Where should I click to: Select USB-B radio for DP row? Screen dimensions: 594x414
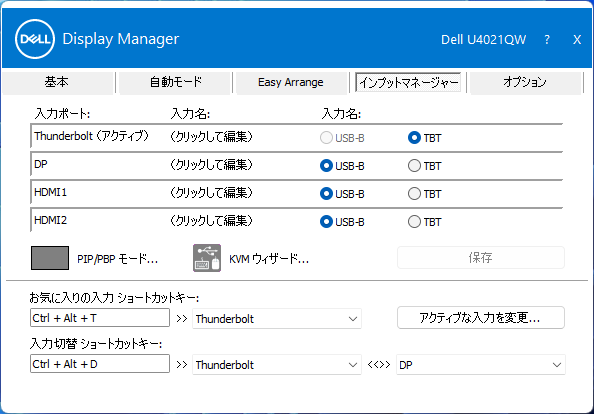[326, 166]
